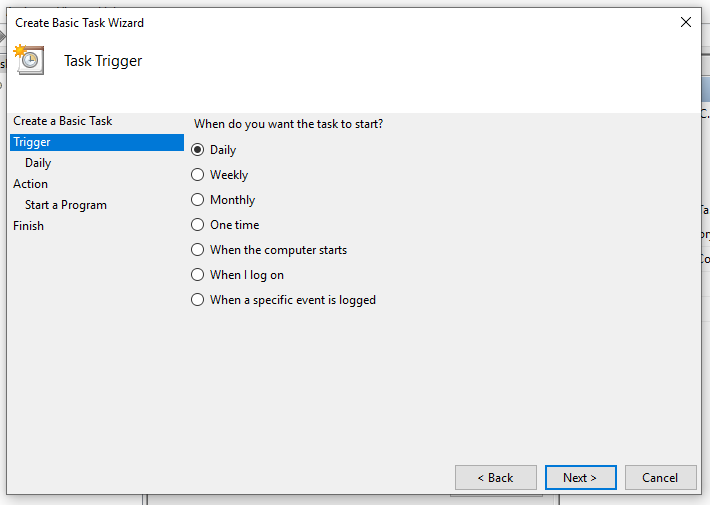Cancel the wizard
Viewport: 710px width, 505px height.
(x=660, y=477)
